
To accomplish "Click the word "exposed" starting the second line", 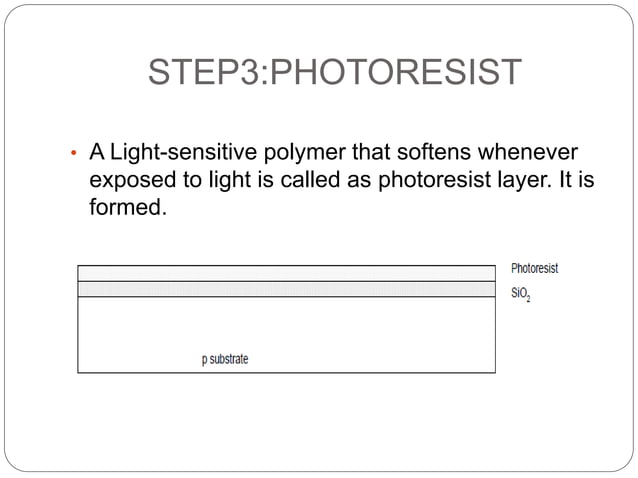I will pyautogui.click(x=133, y=181).
